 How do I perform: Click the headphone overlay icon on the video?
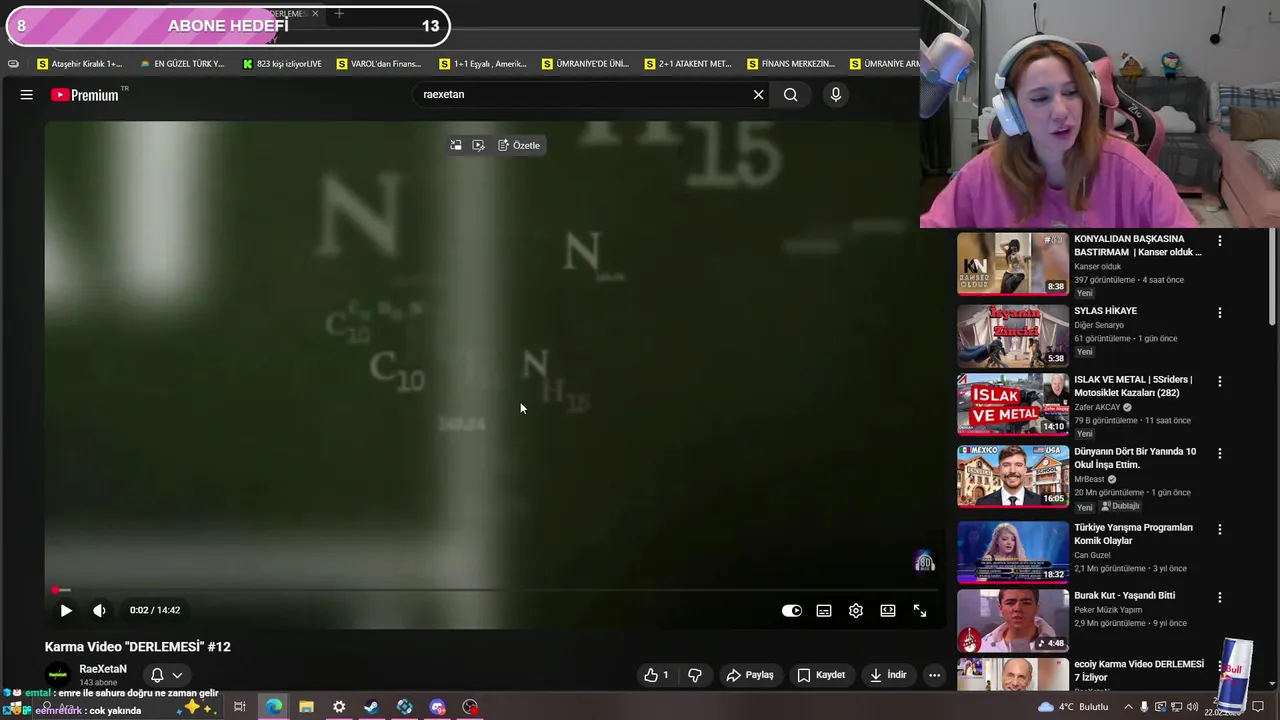925,563
